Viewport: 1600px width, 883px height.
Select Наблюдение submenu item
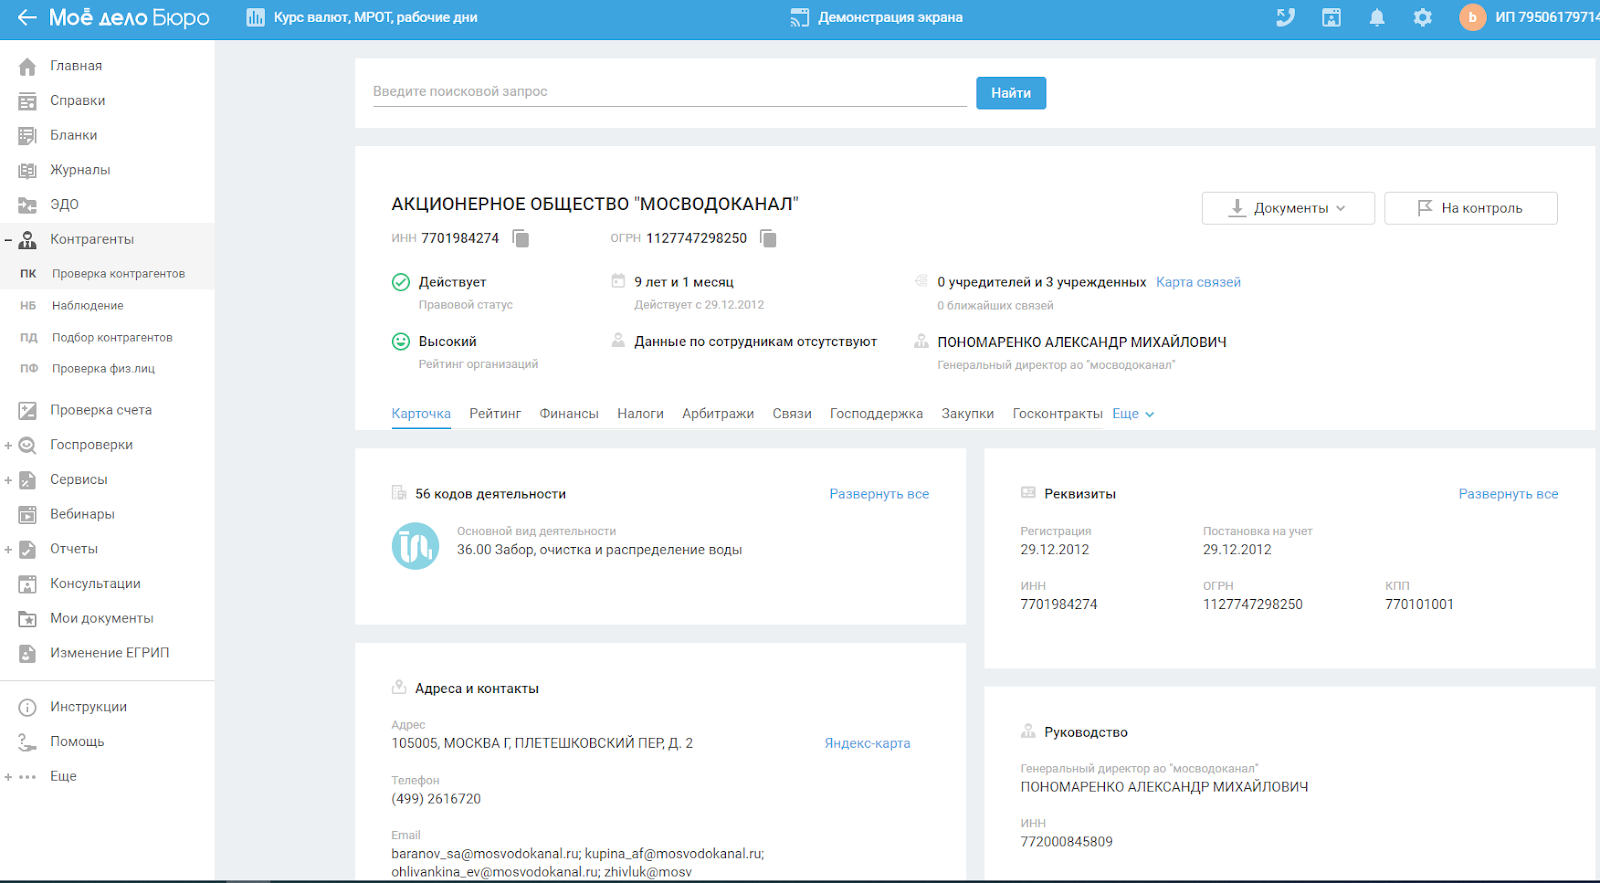coord(88,306)
